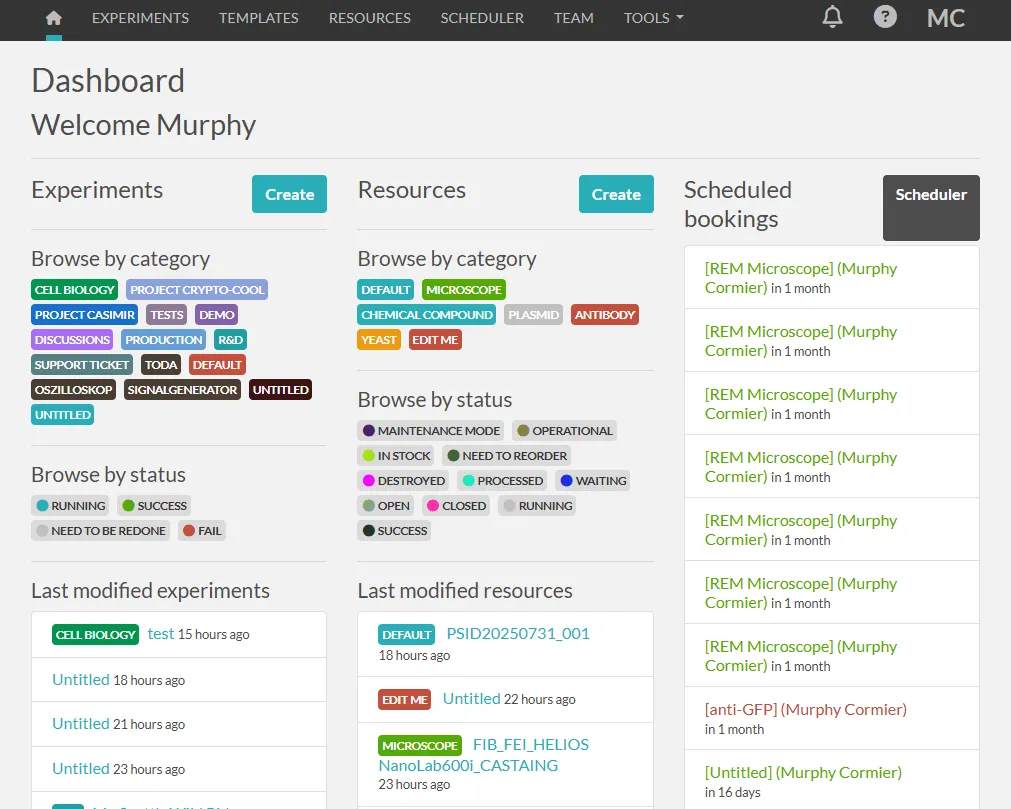1011x809 pixels.
Task: Filter experiments by NEED TO BE REDONE status
Action: [x=101, y=531]
